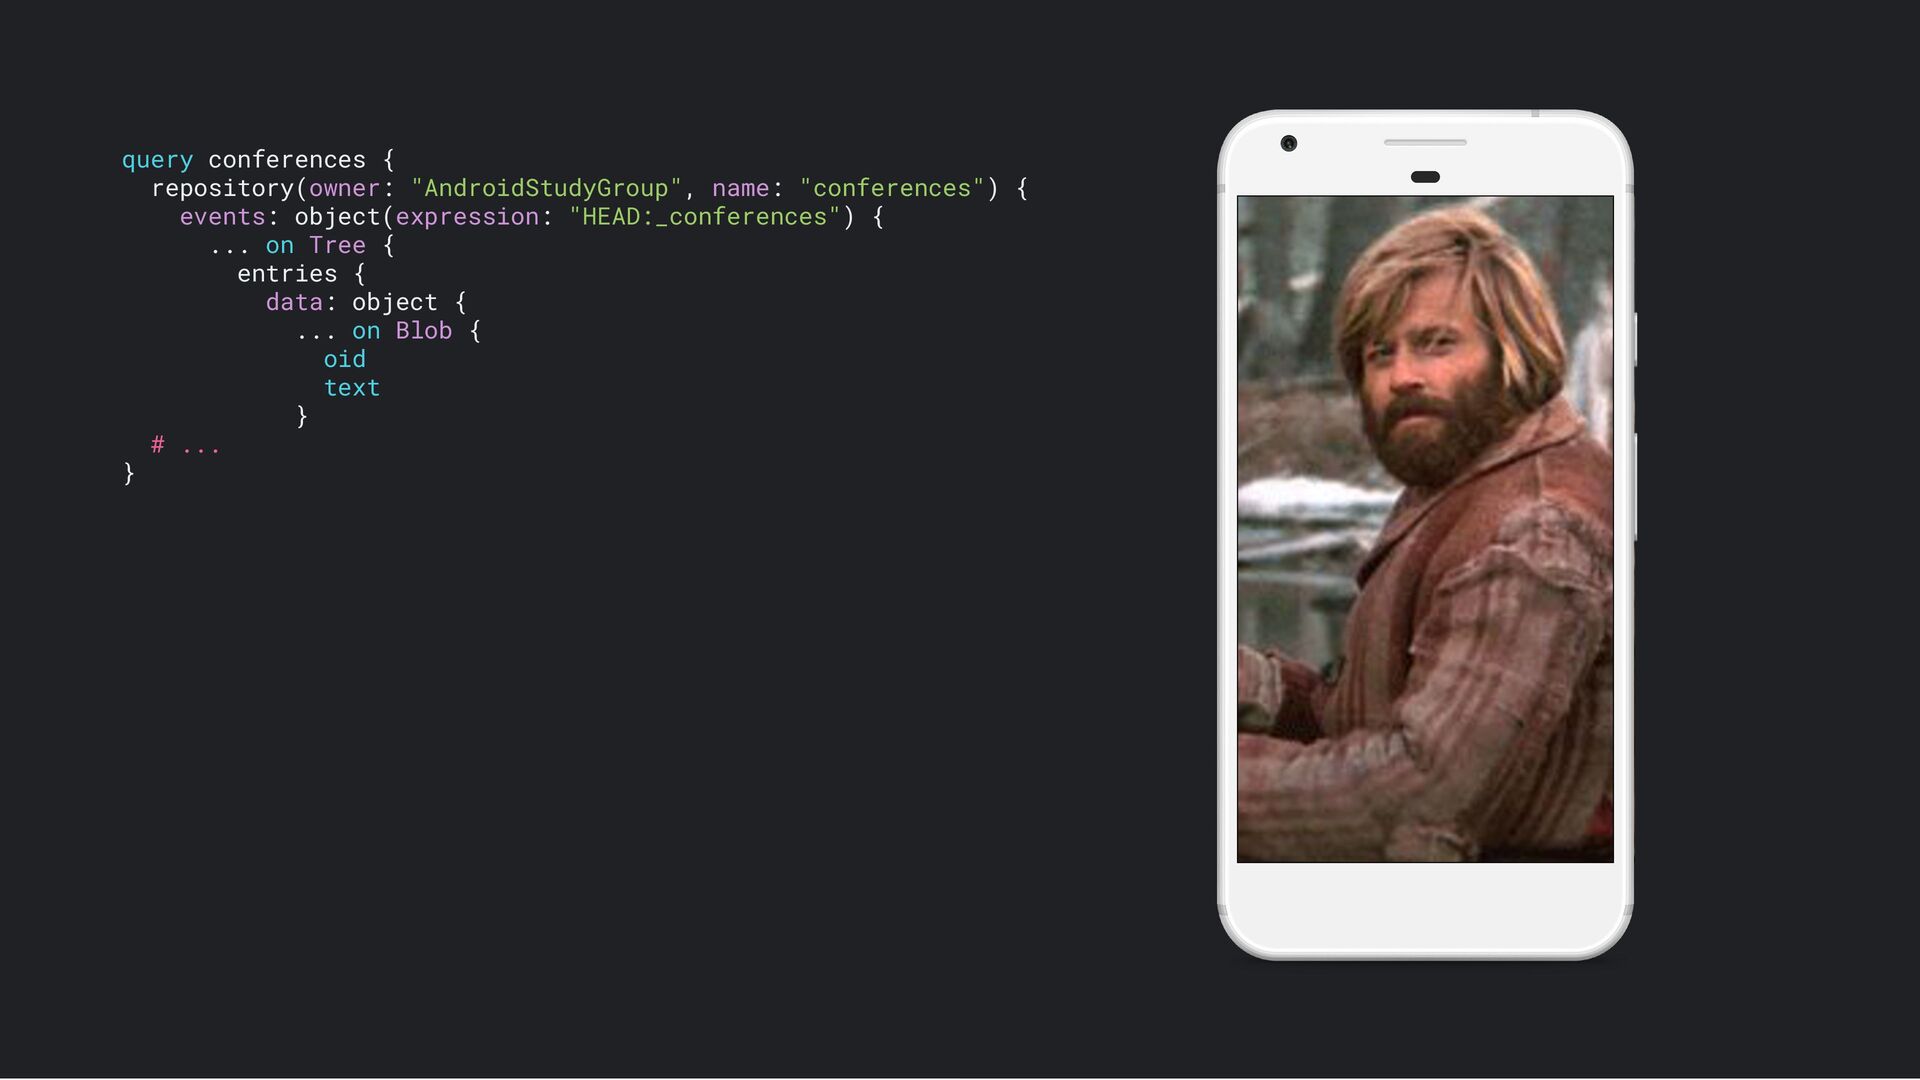Click the phone's dark proximity sensor pill

coord(1425,177)
